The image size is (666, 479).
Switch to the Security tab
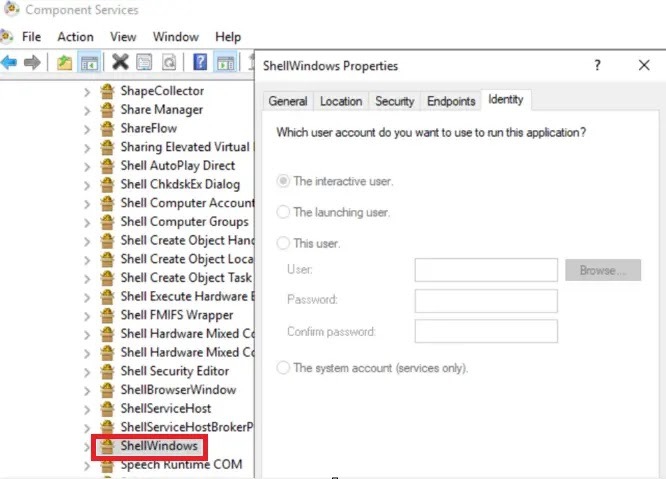pyautogui.click(x=395, y=101)
